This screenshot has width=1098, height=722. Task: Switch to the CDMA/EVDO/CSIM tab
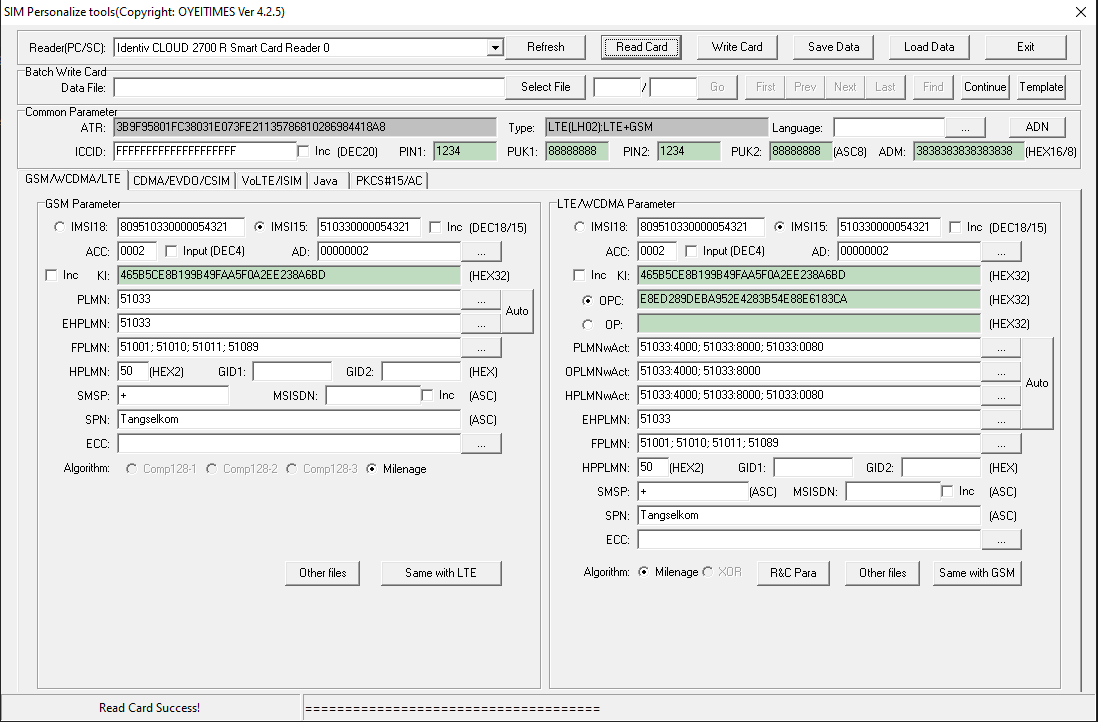181,180
